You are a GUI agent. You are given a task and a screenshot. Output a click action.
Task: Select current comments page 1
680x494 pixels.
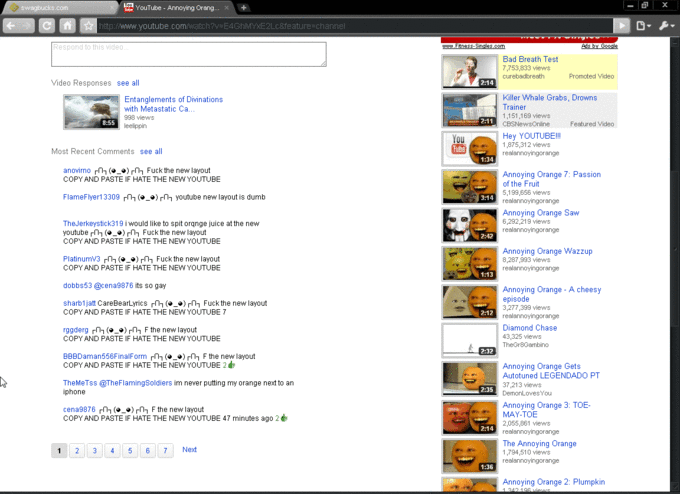pyautogui.click(x=59, y=451)
